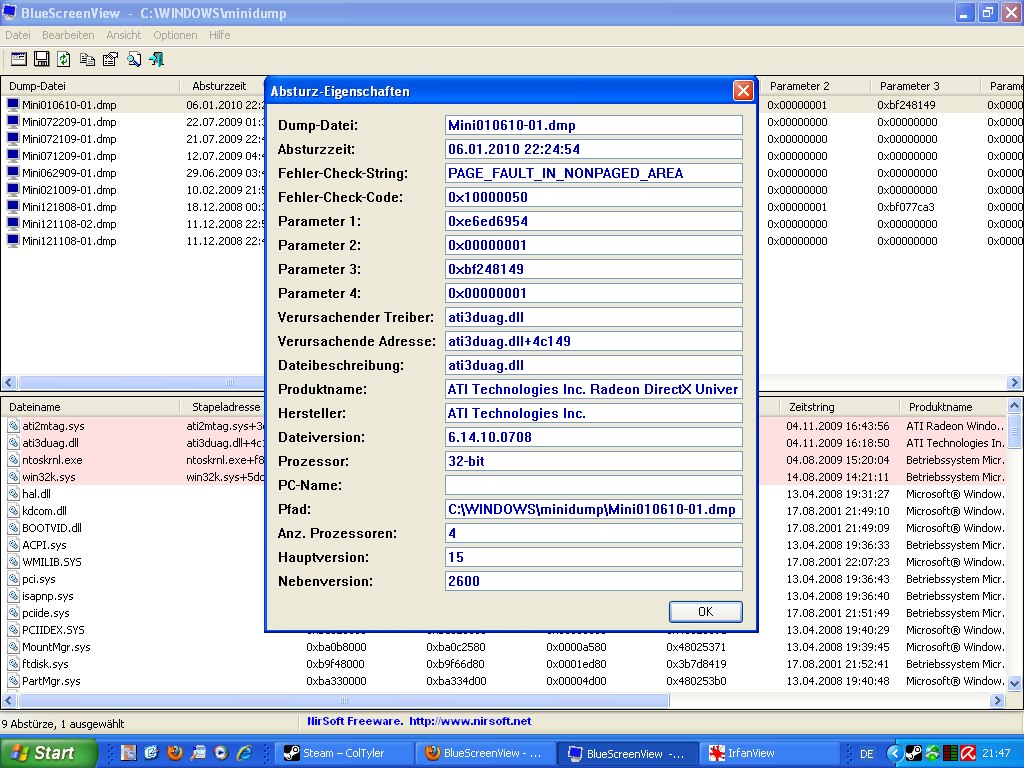
Task: Expand hidden system tray icons arrow
Action: (895, 754)
